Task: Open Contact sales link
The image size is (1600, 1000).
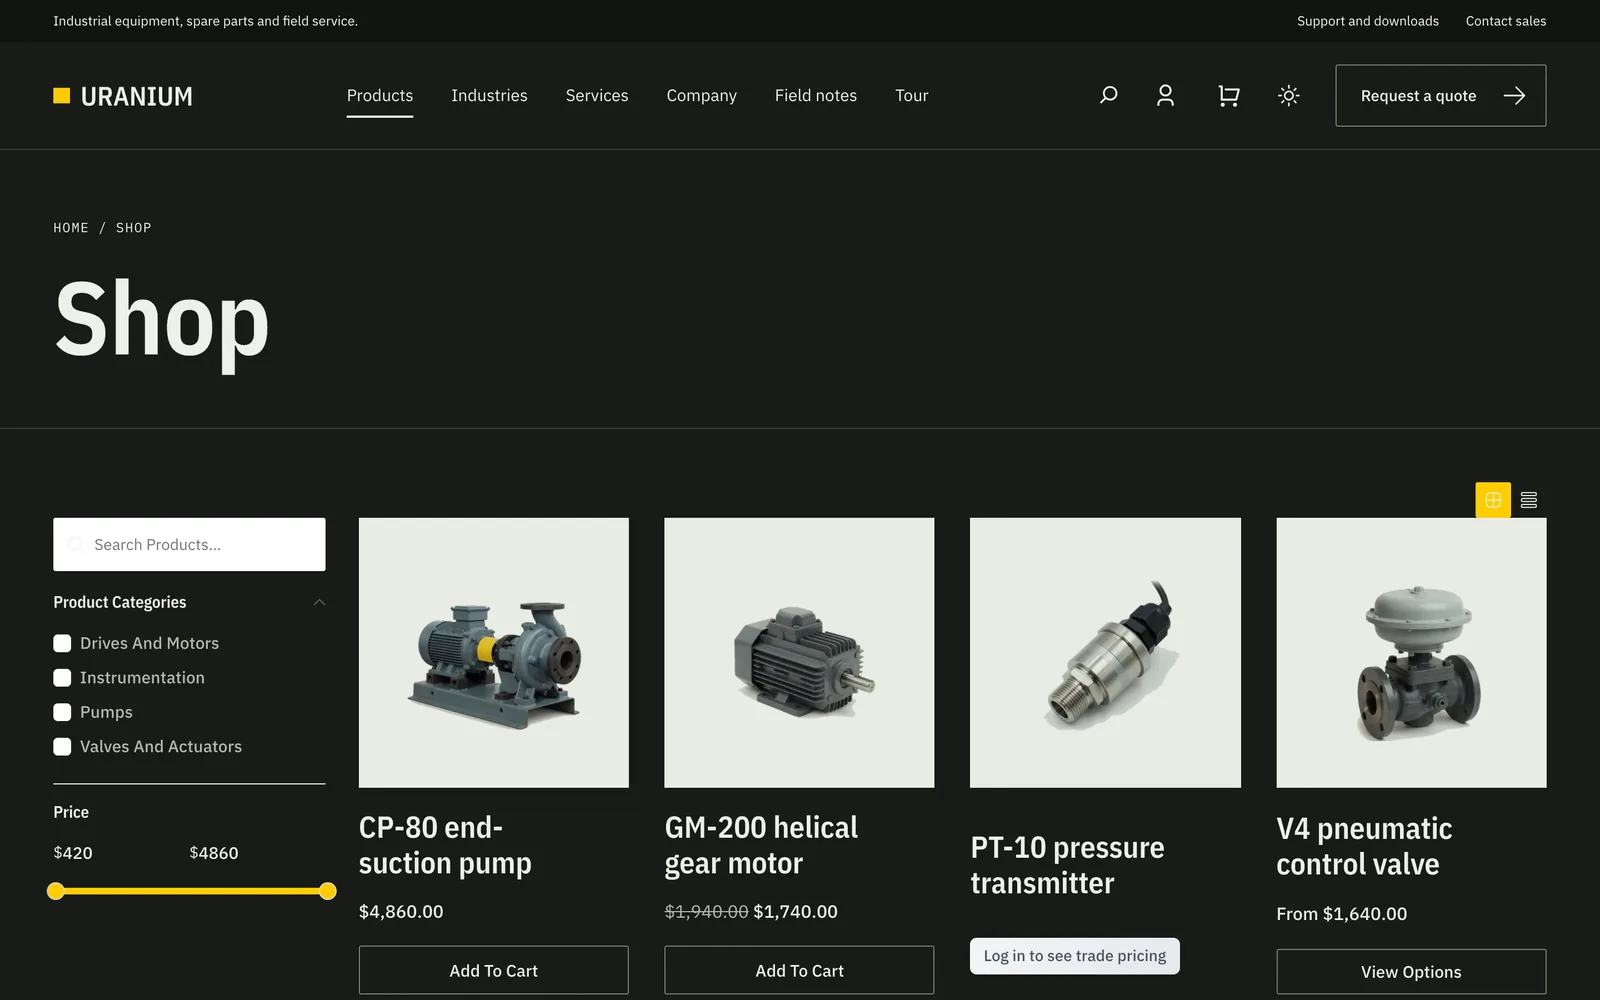Action: [x=1506, y=21]
